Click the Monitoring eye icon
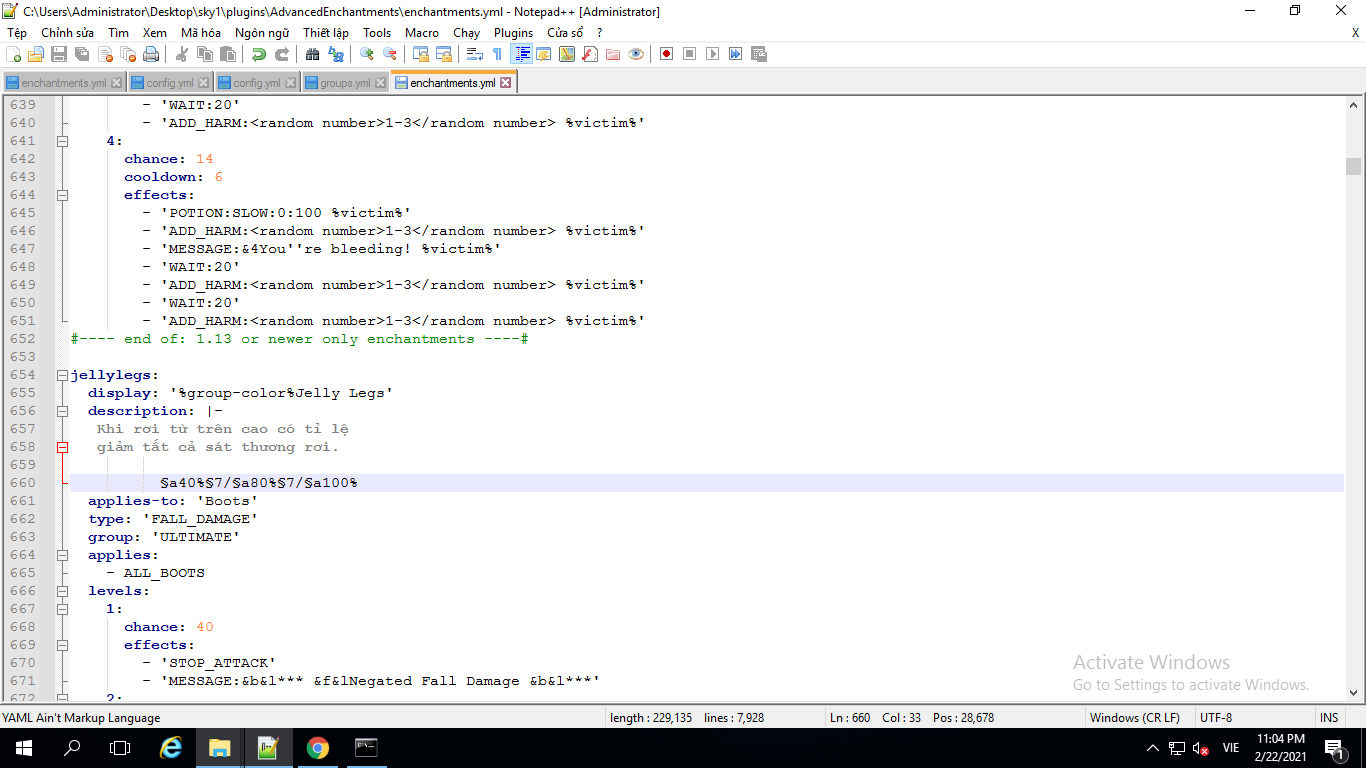Screen dimensions: 1366x768 click(x=636, y=54)
